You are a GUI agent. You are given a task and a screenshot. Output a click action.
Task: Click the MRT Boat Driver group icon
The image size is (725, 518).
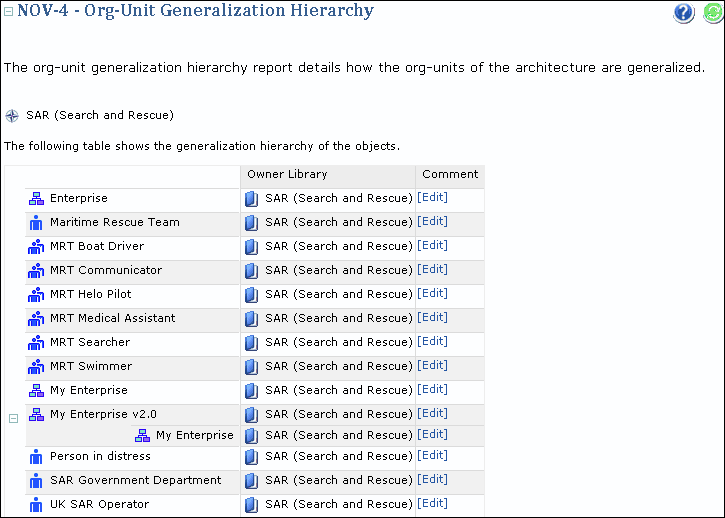click(x=36, y=247)
